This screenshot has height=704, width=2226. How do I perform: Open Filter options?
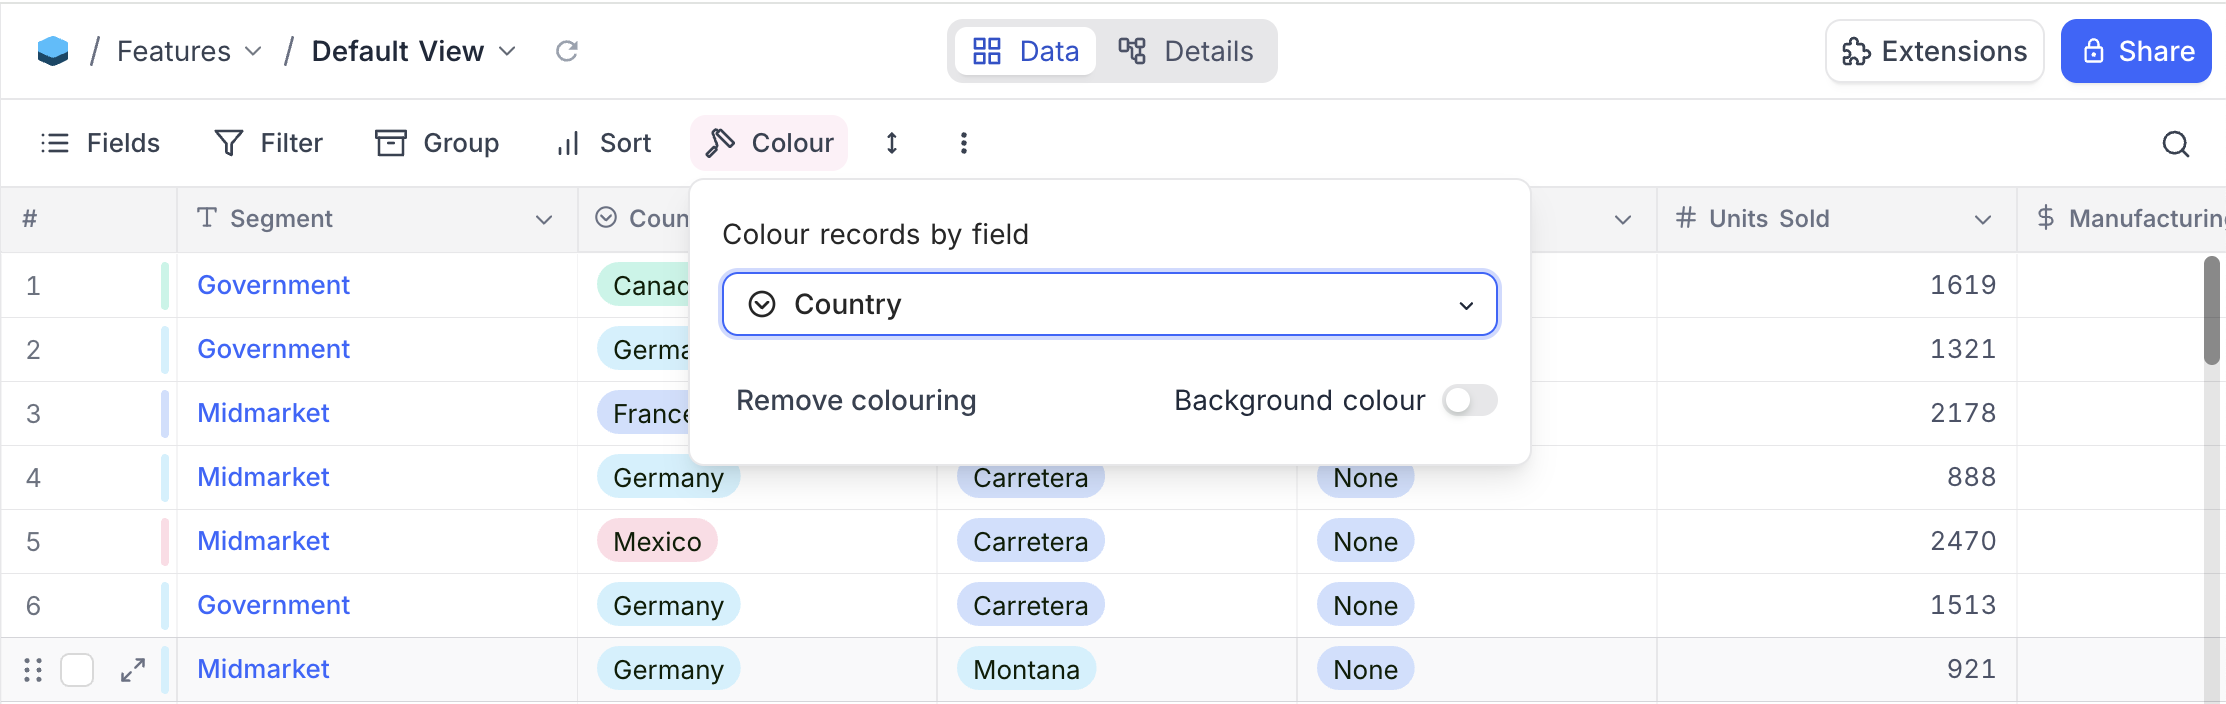tap(269, 143)
